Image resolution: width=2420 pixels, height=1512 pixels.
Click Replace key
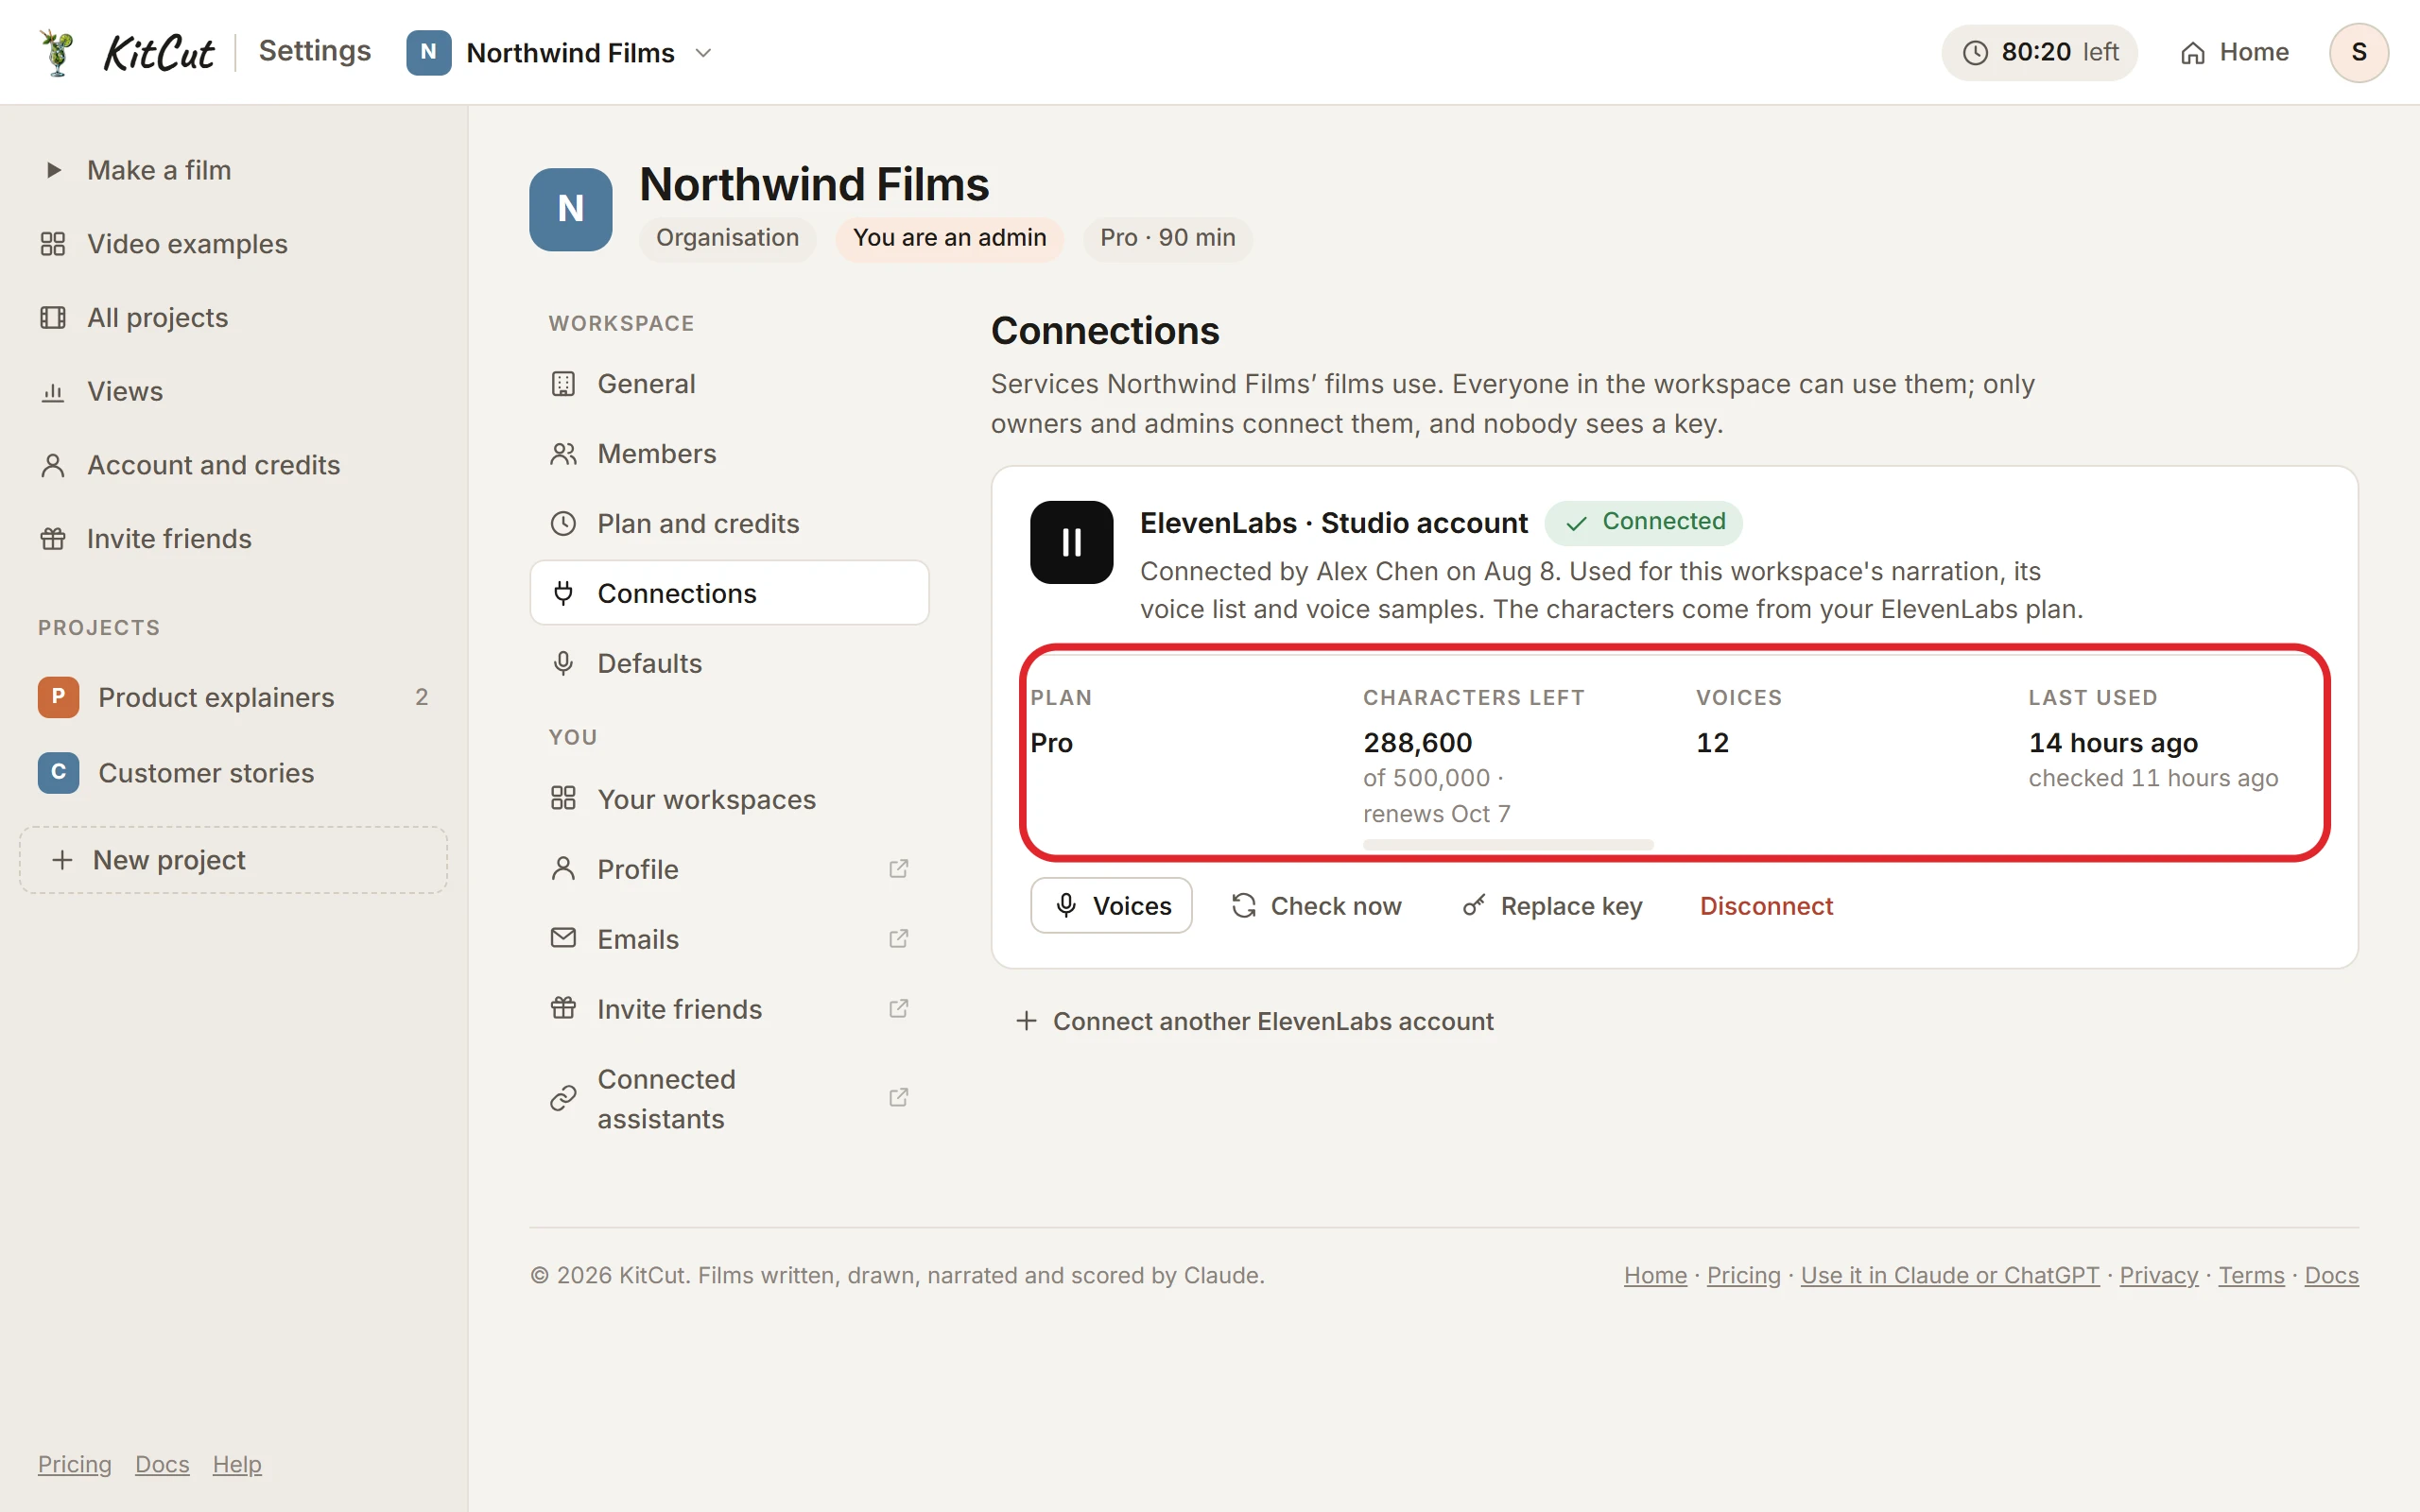1552,906
